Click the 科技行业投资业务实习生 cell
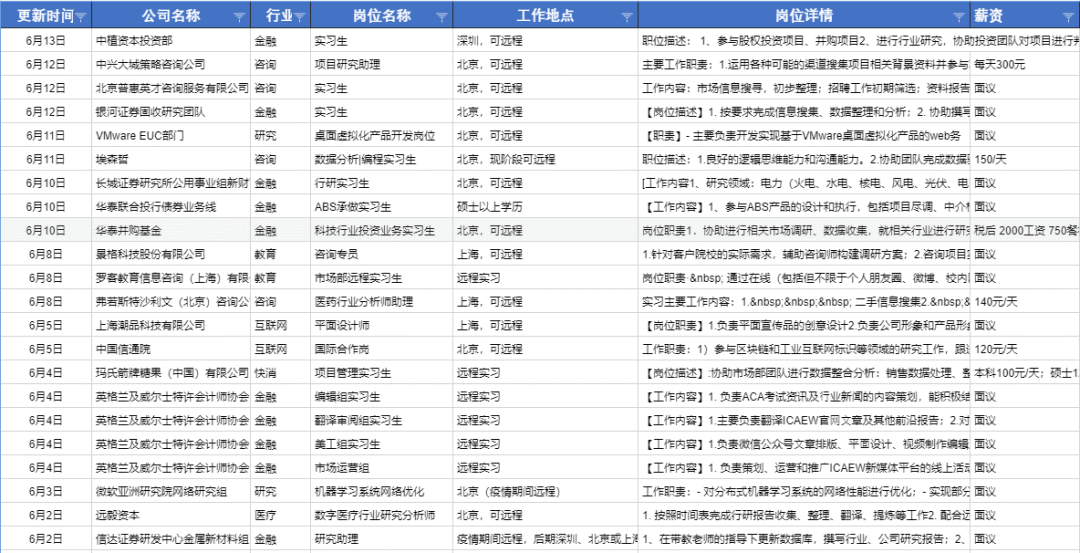The image size is (1080, 553). pos(382,230)
